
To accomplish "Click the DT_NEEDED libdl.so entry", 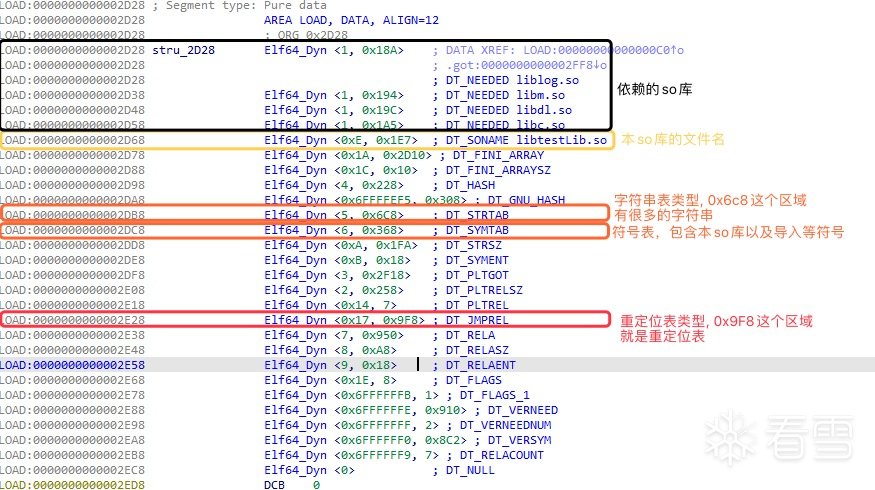I will click(x=508, y=111).
